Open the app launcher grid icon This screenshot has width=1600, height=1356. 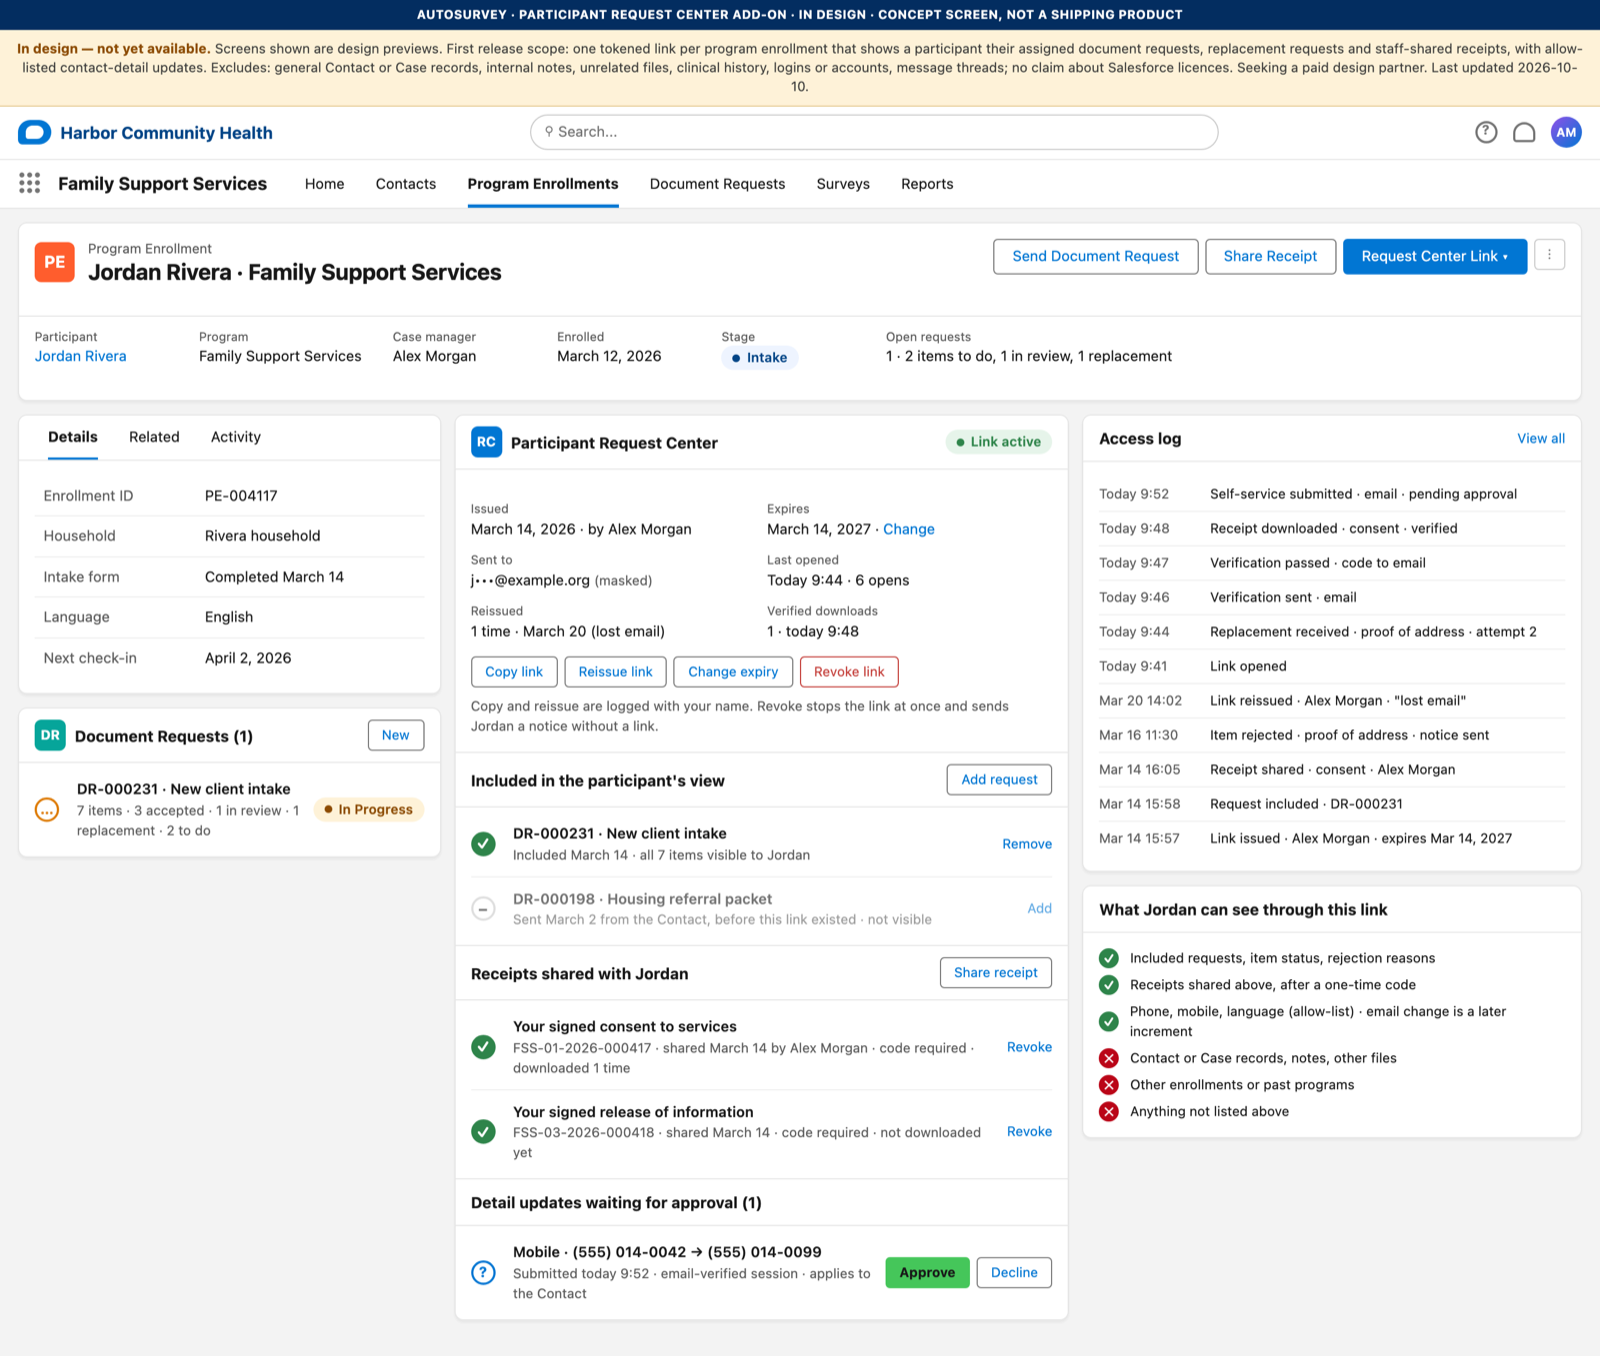[30, 183]
